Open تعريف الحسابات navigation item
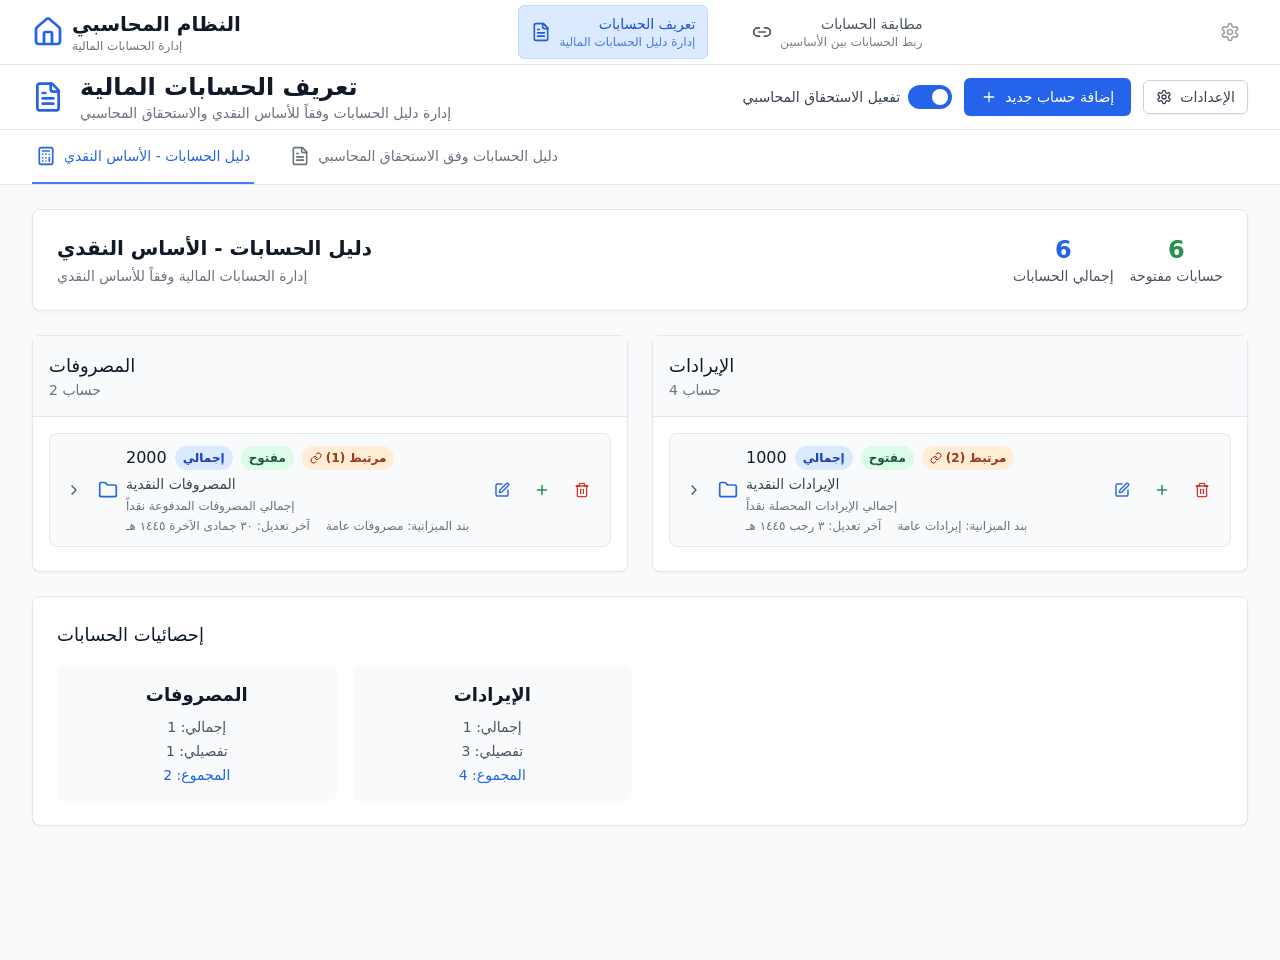 click(x=613, y=32)
